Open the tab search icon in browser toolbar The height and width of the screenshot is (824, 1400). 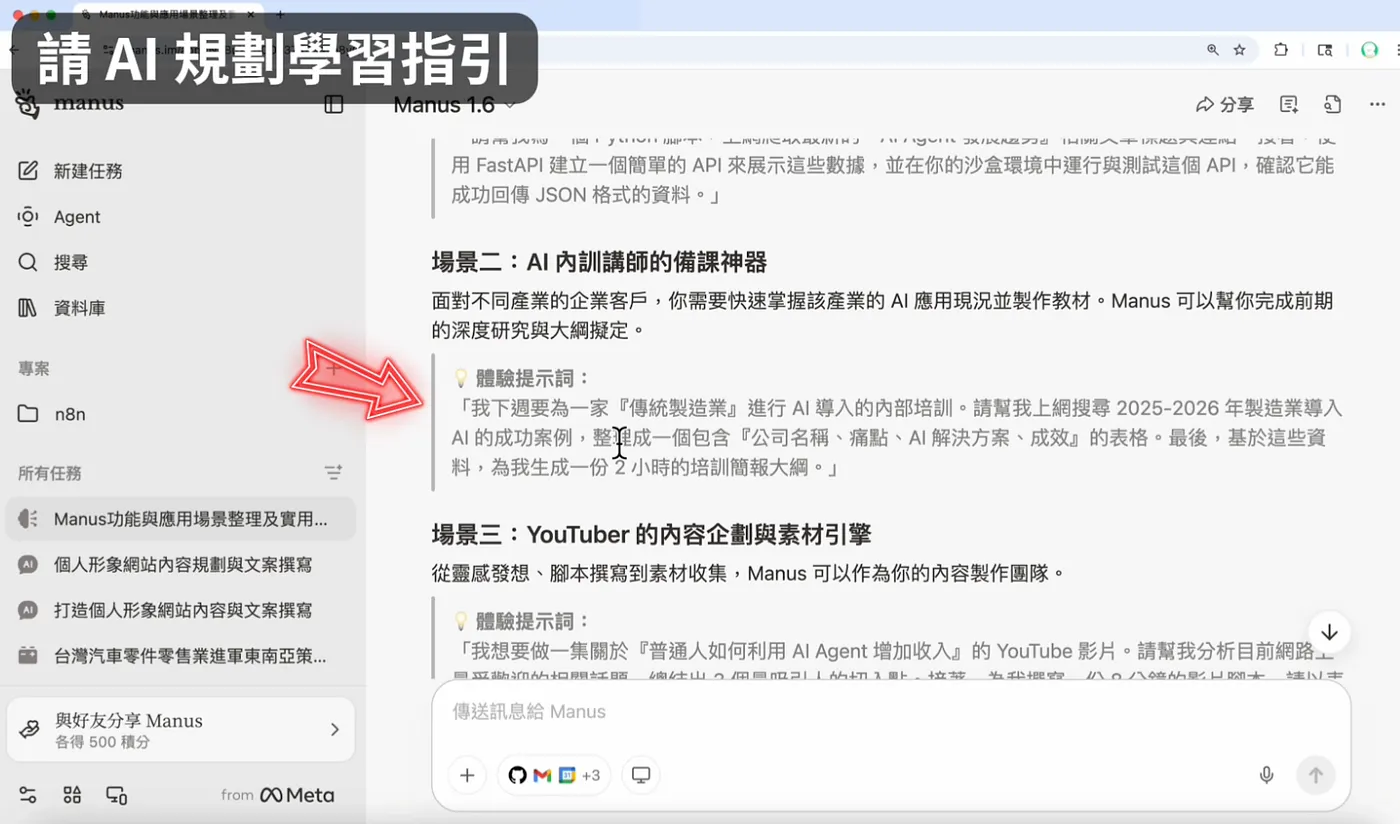click(x=1325, y=49)
